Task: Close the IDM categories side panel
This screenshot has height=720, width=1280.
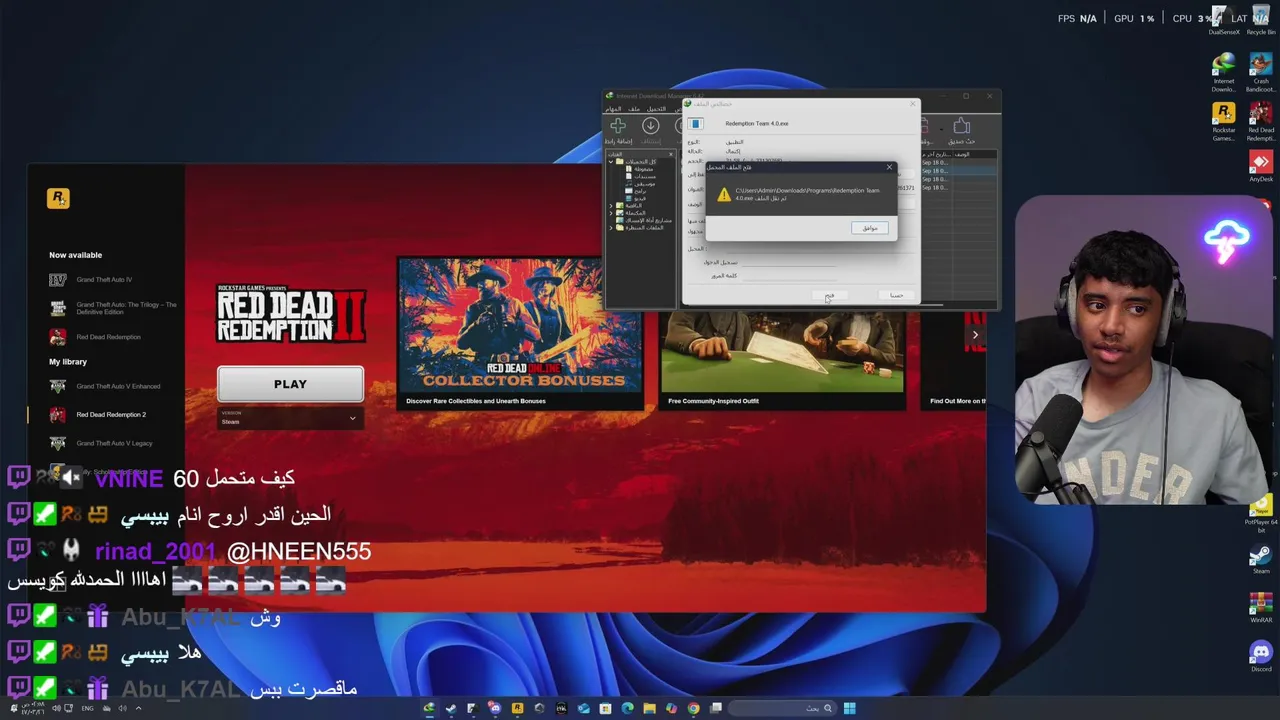Action: (671, 154)
